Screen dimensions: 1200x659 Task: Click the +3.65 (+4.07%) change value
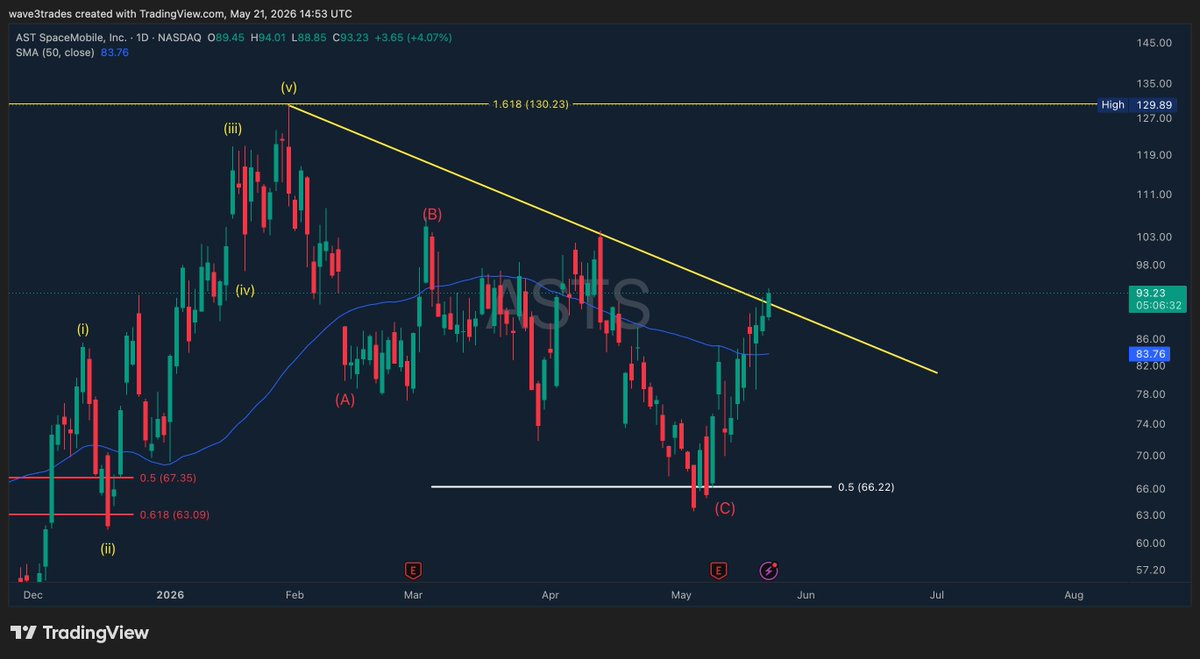(x=412, y=37)
